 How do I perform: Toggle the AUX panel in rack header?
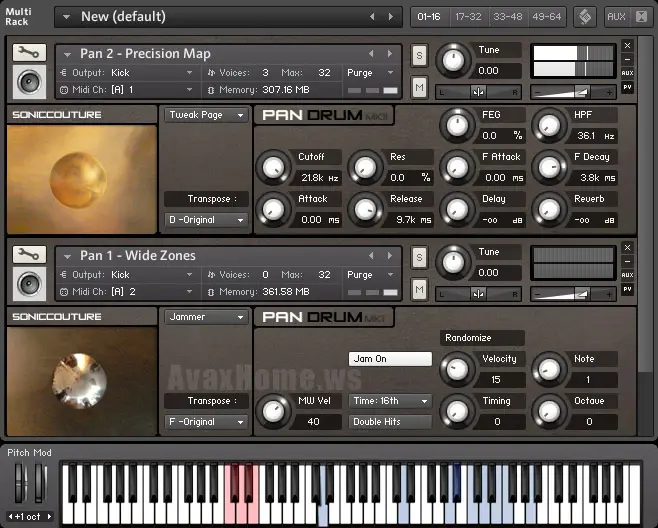tap(616, 17)
